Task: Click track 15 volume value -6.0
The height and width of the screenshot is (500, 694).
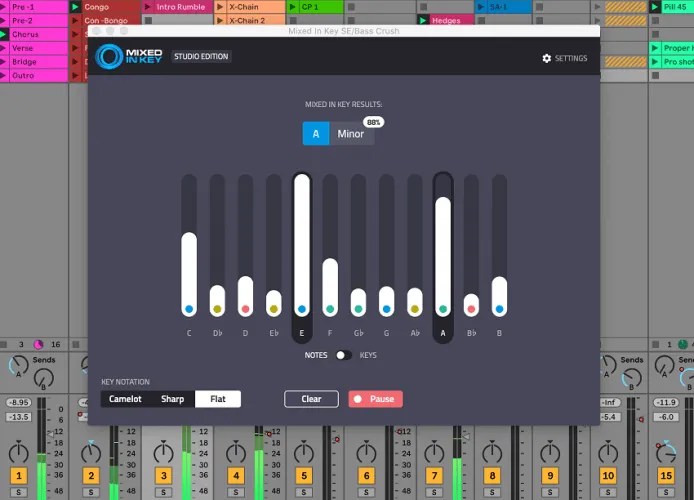Action: click(x=666, y=417)
